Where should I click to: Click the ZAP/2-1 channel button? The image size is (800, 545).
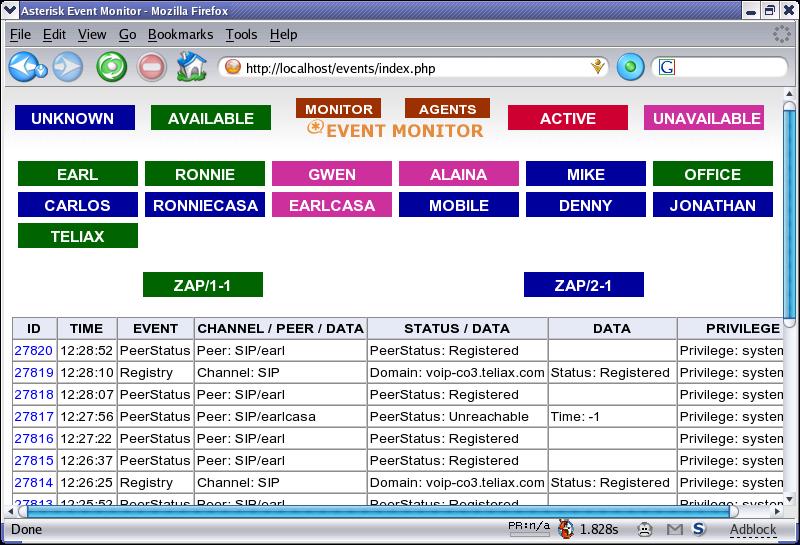[x=583, y=286]
